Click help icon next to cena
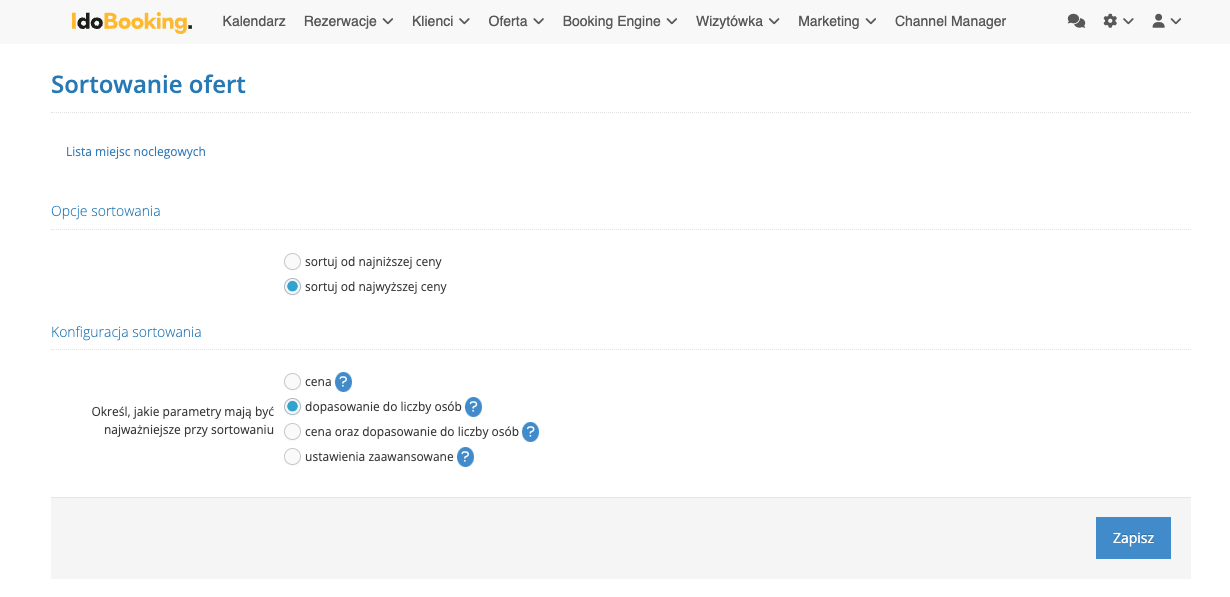Screen dimensions: 1230x597 tap(343, 381)
